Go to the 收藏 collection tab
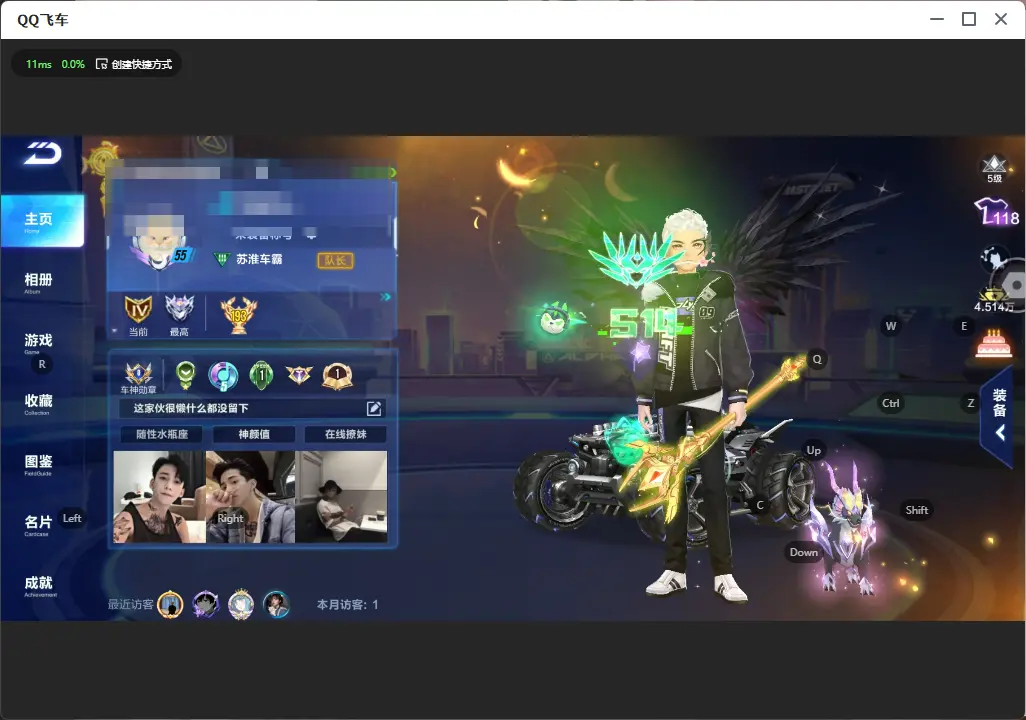 [38, 403]
